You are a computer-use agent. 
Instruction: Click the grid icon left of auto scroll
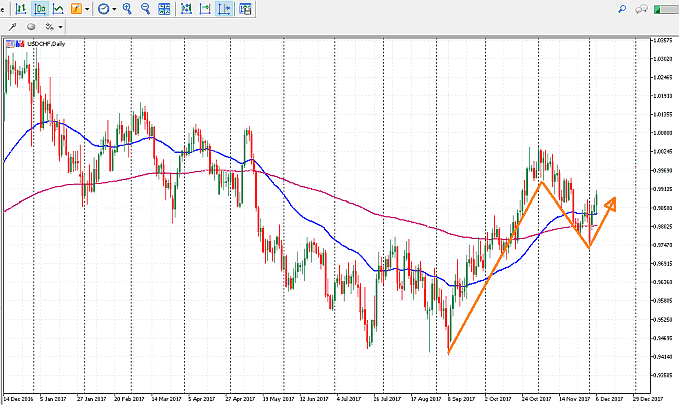pos(185,9)
